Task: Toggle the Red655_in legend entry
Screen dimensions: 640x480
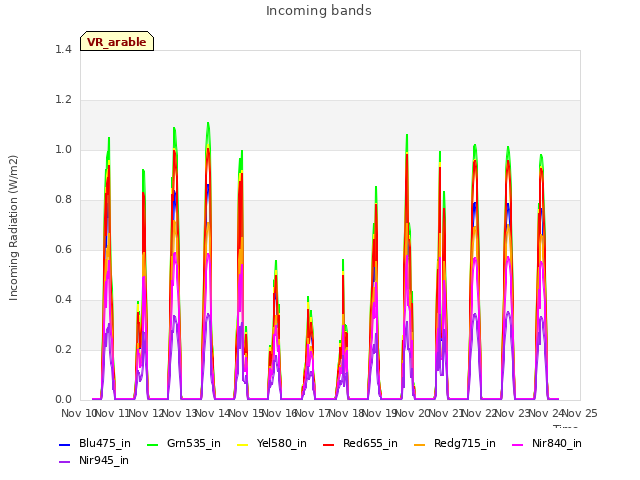Action: 360,443
